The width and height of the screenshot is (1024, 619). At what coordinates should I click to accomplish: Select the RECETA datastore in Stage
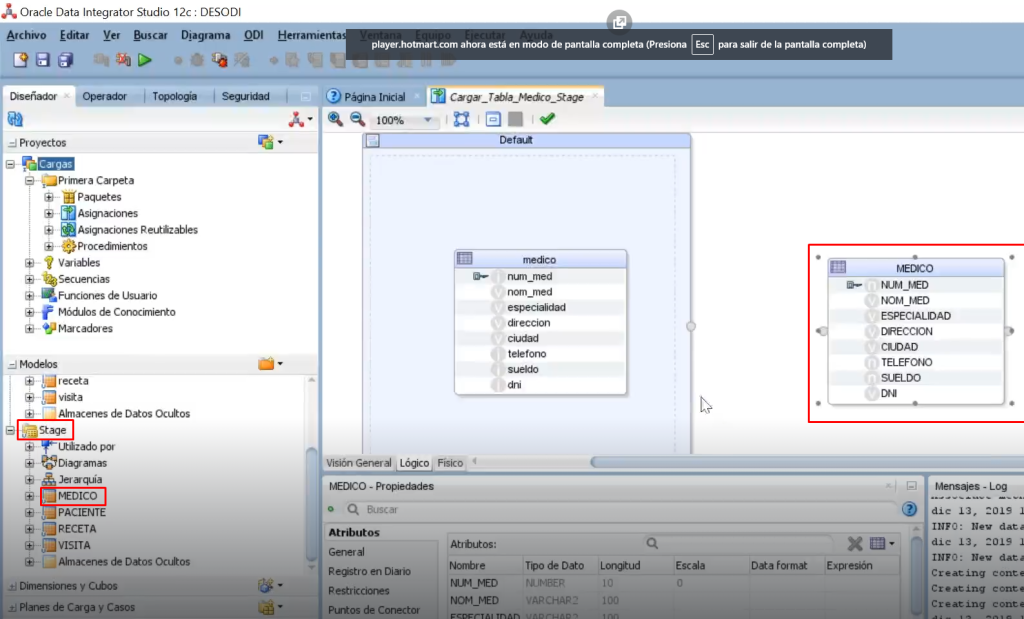[76, 529]
